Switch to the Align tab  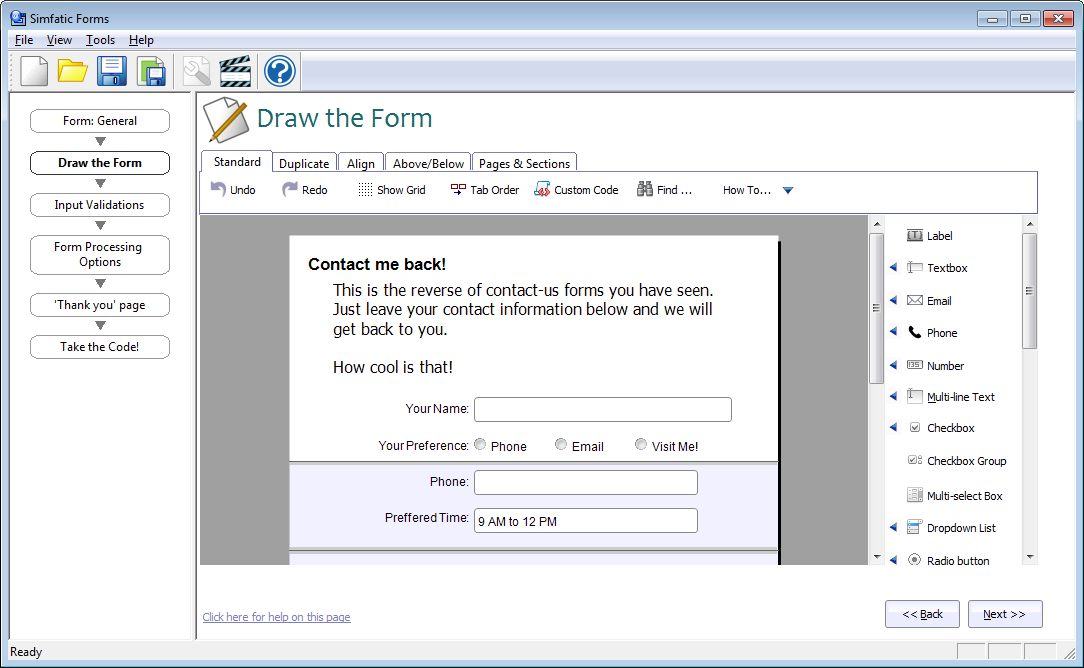(361, 163)
